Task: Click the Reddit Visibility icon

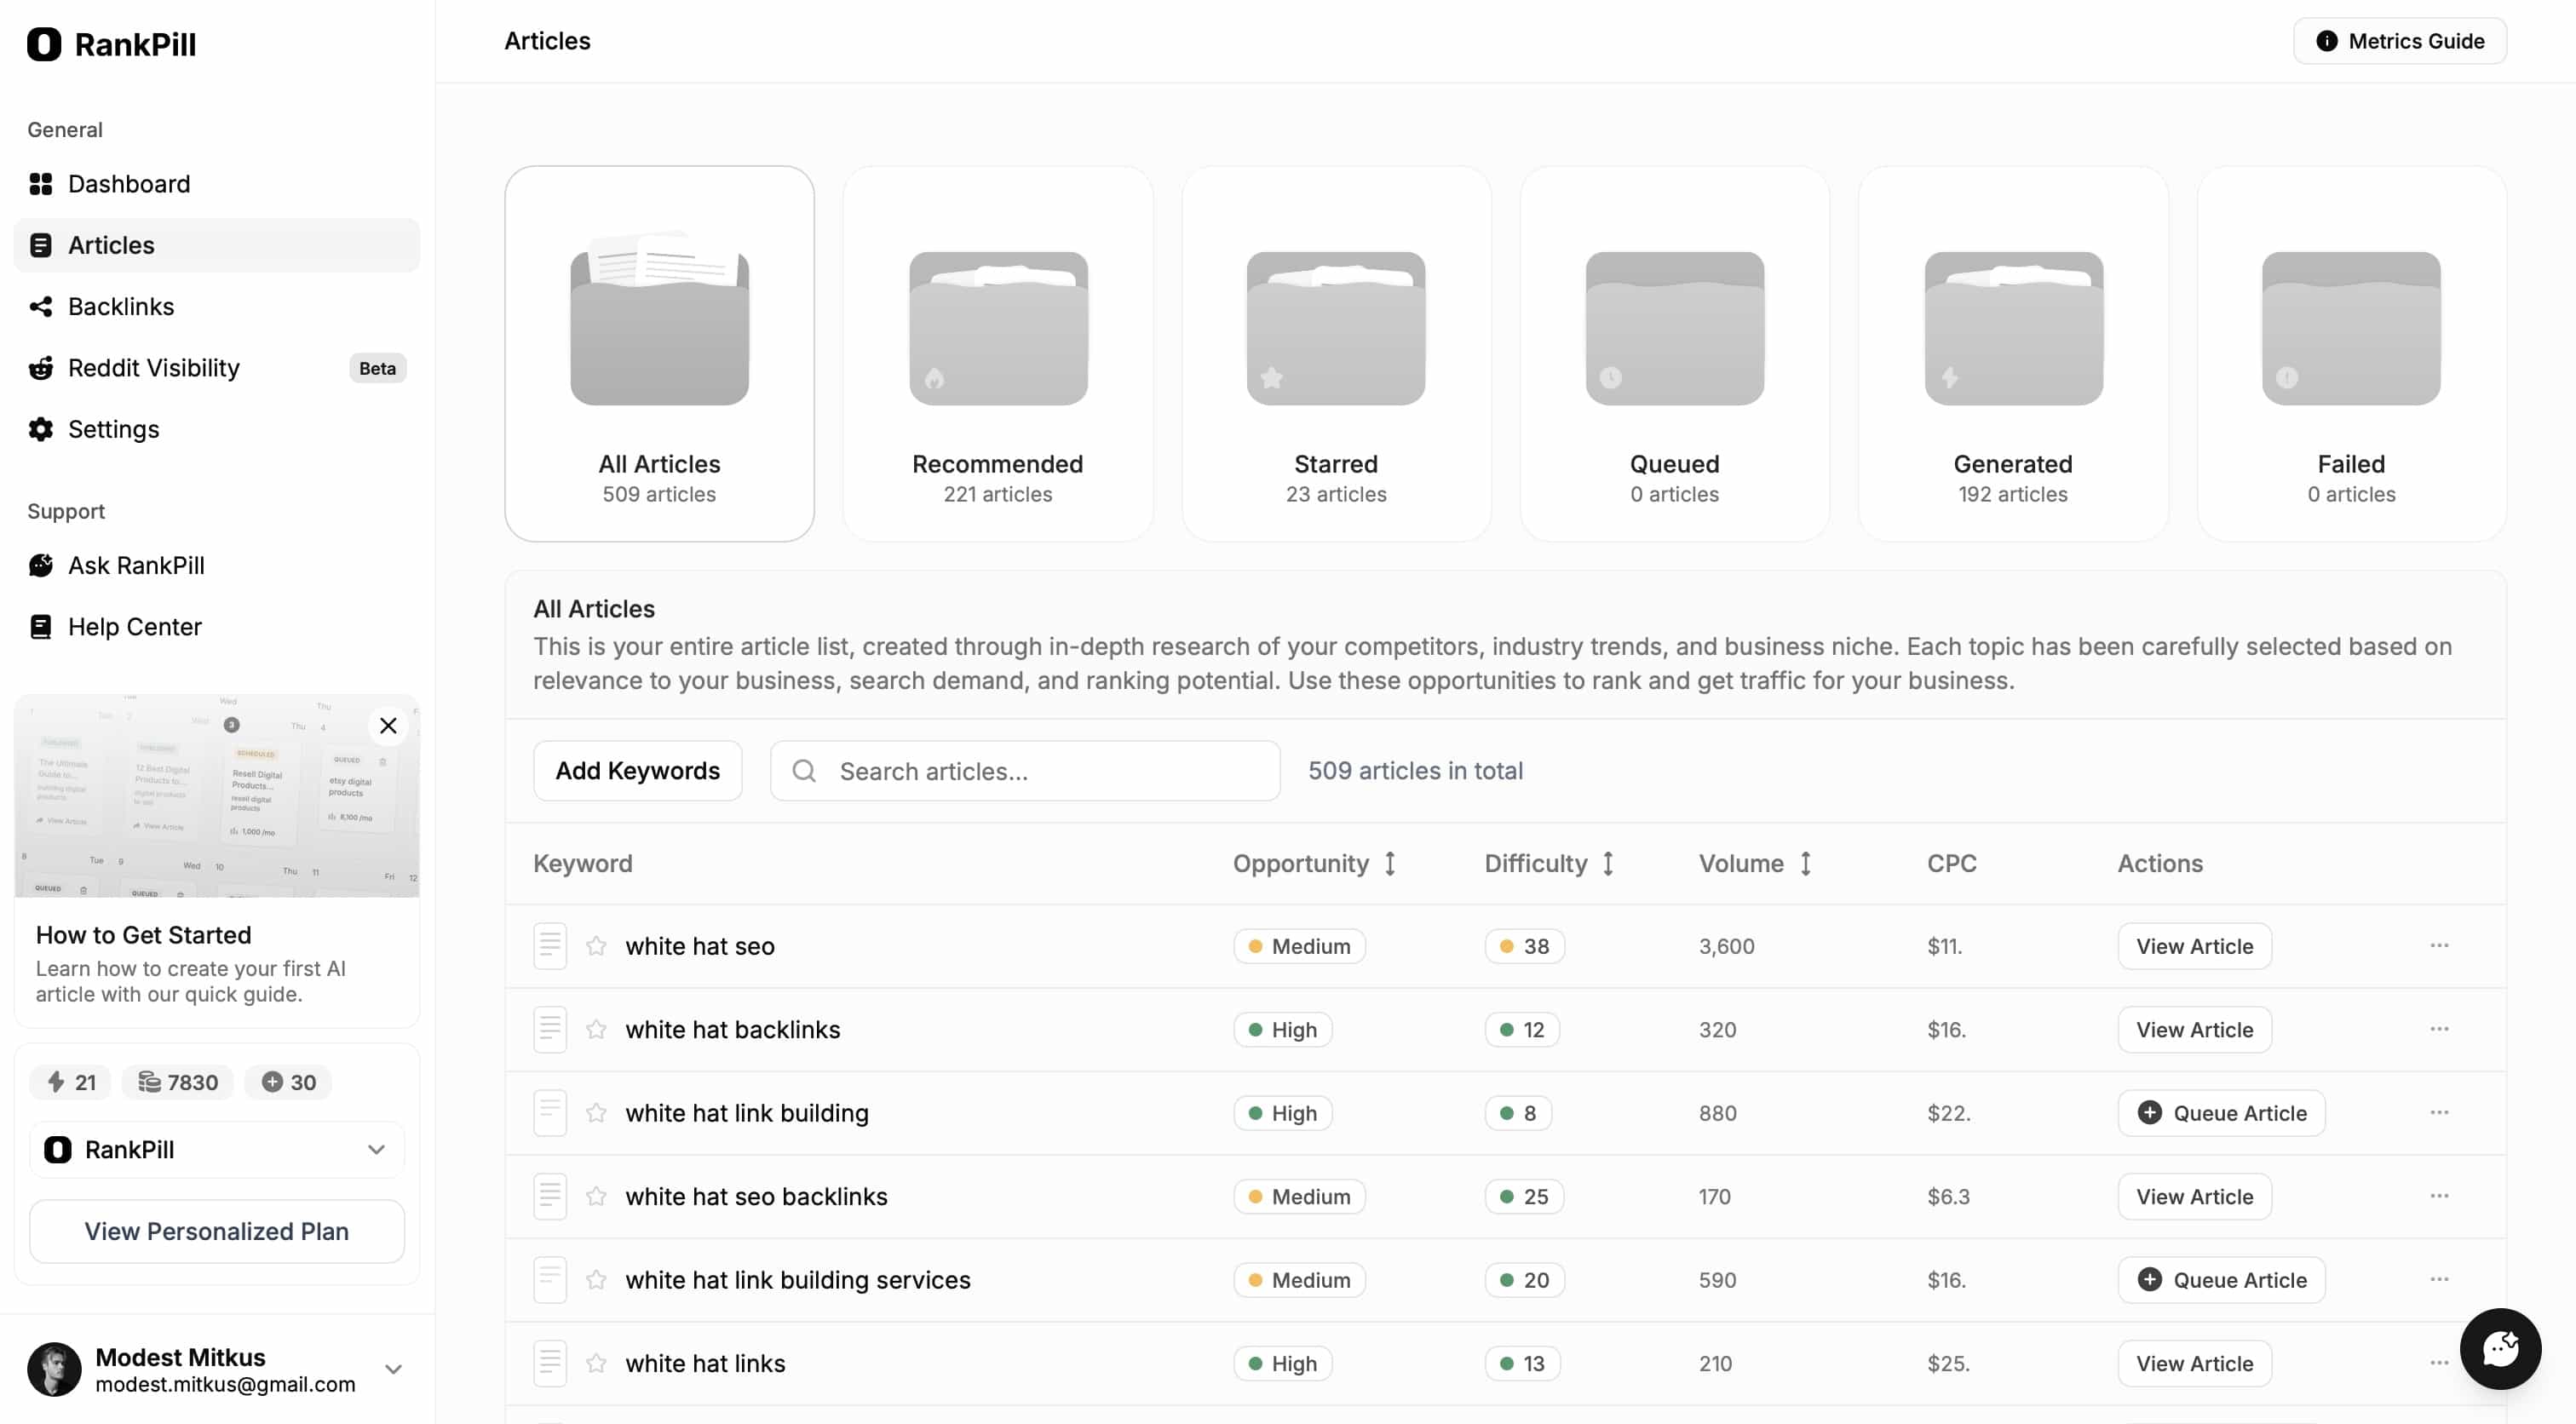Action: (40, 368)
